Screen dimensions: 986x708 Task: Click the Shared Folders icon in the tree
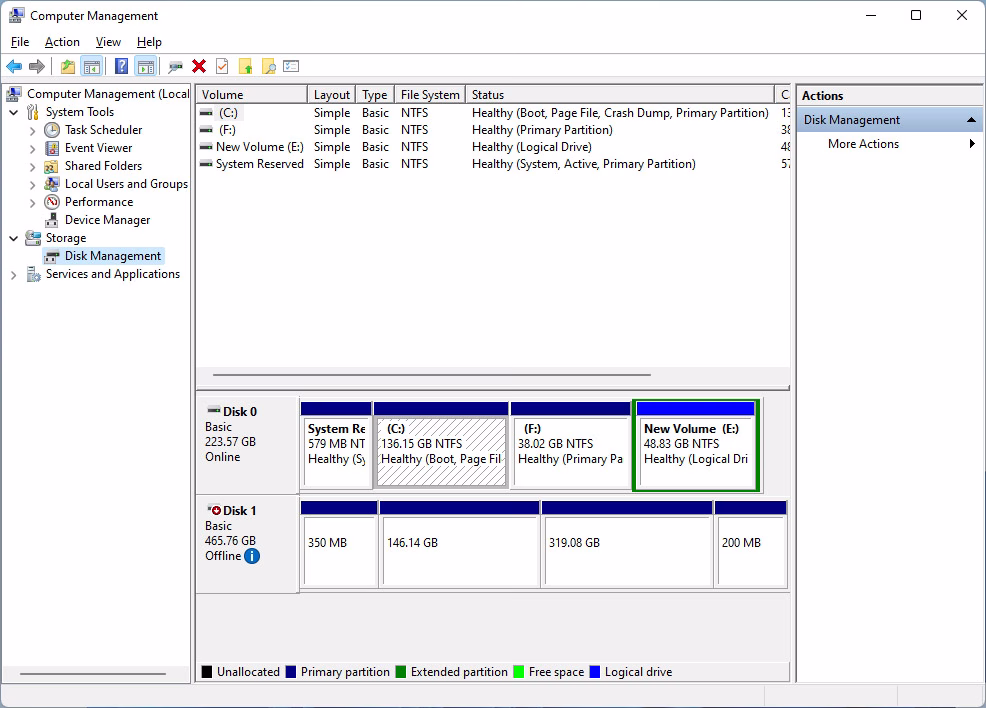click(52, 166)
